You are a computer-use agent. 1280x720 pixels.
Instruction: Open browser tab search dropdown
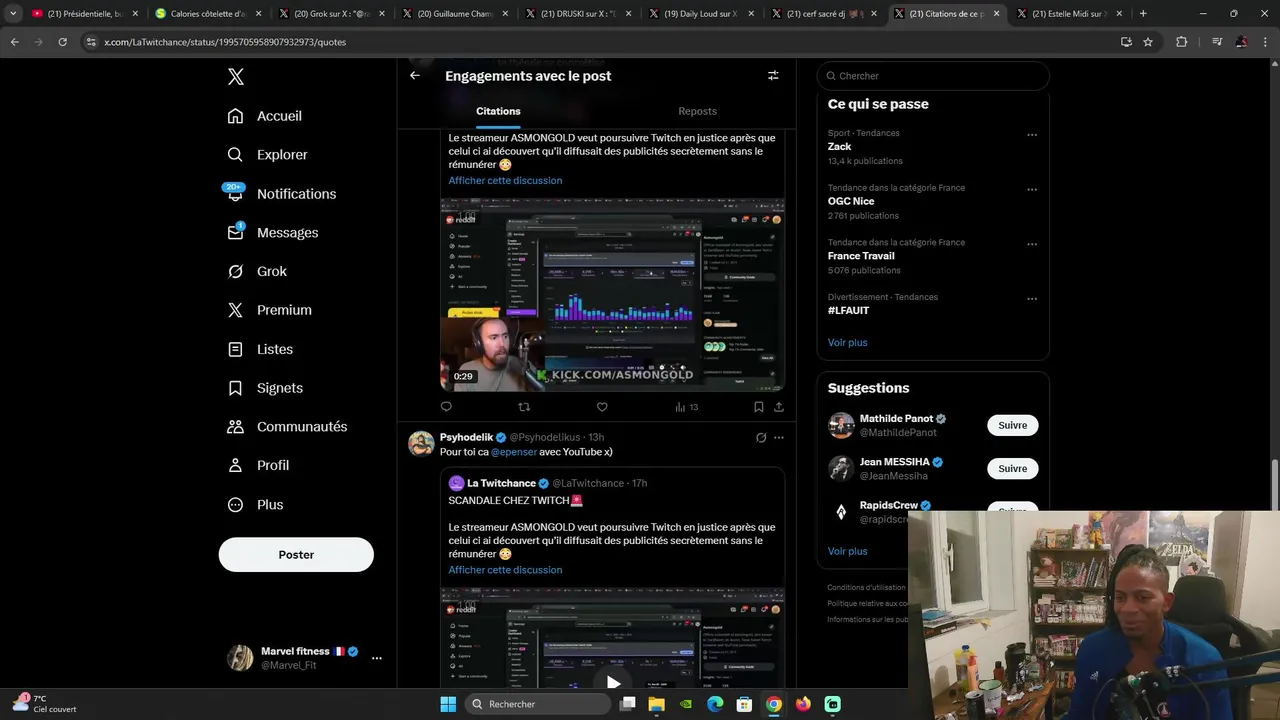tap(13, 14)
